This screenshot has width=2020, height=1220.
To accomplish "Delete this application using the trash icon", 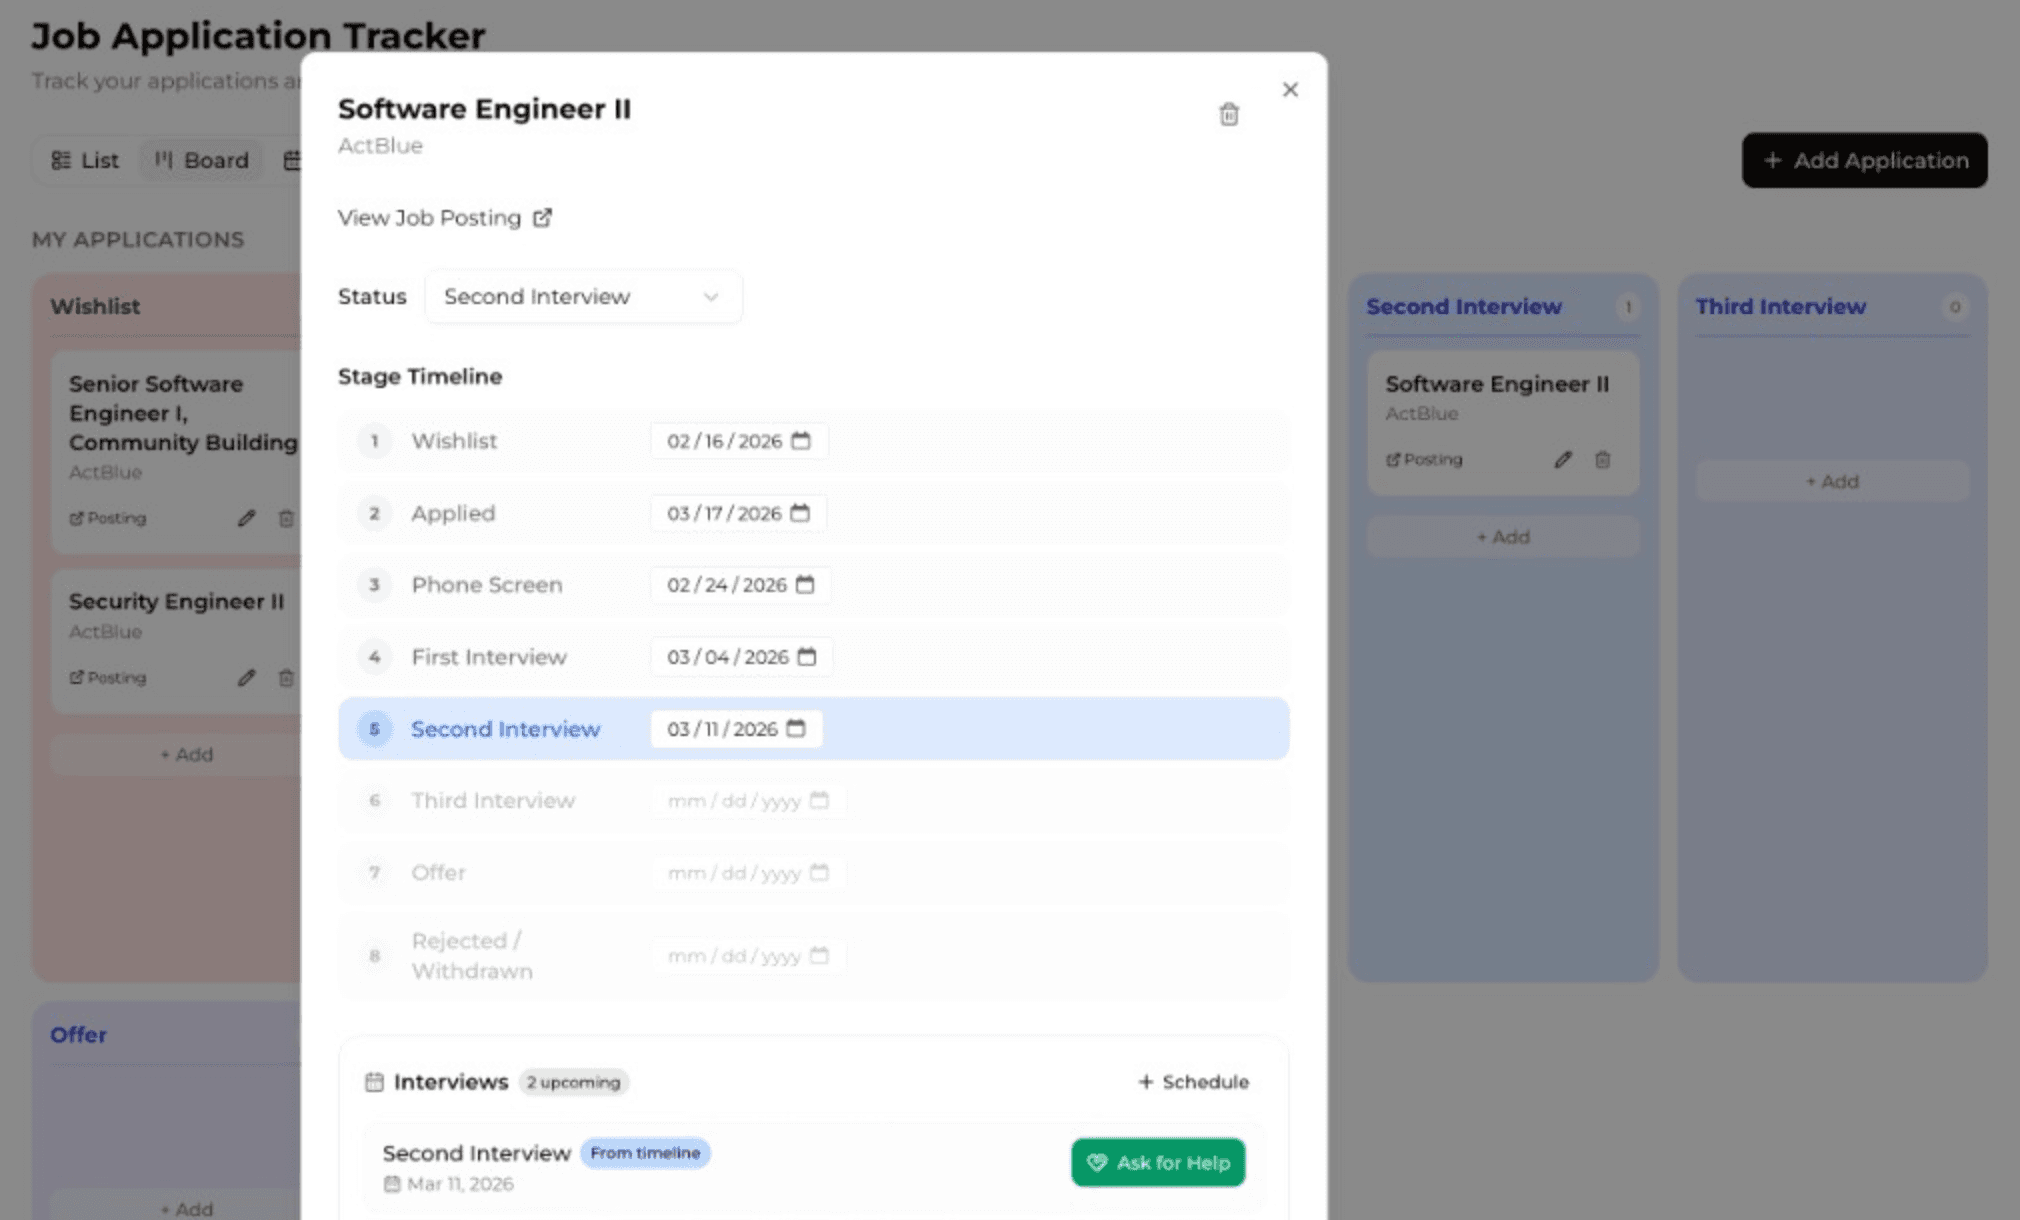I will [x=1229, y=114].
